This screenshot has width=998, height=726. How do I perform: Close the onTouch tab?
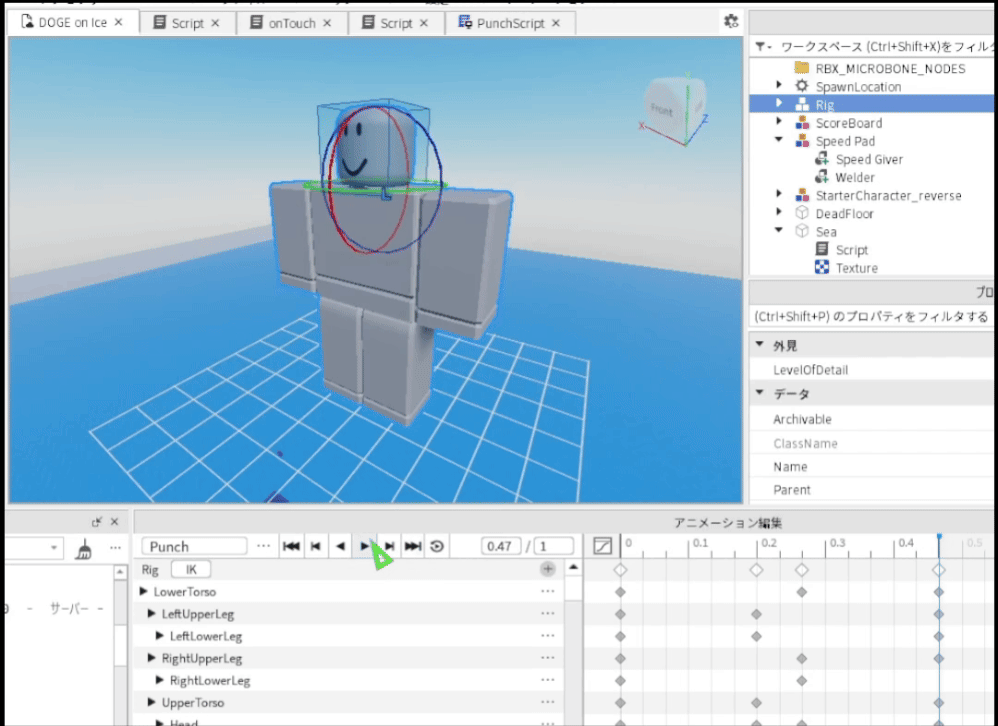pyautogui.click(x=327, y=23)
